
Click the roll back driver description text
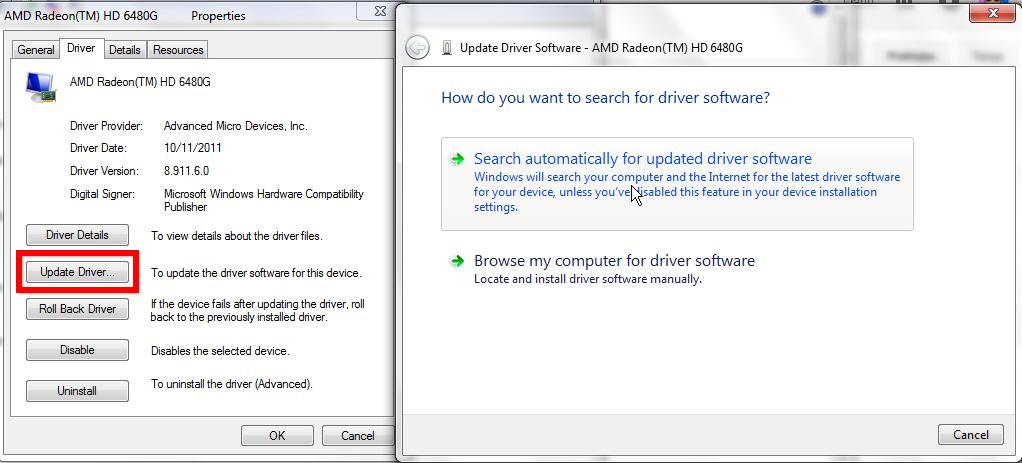(258, 310)
